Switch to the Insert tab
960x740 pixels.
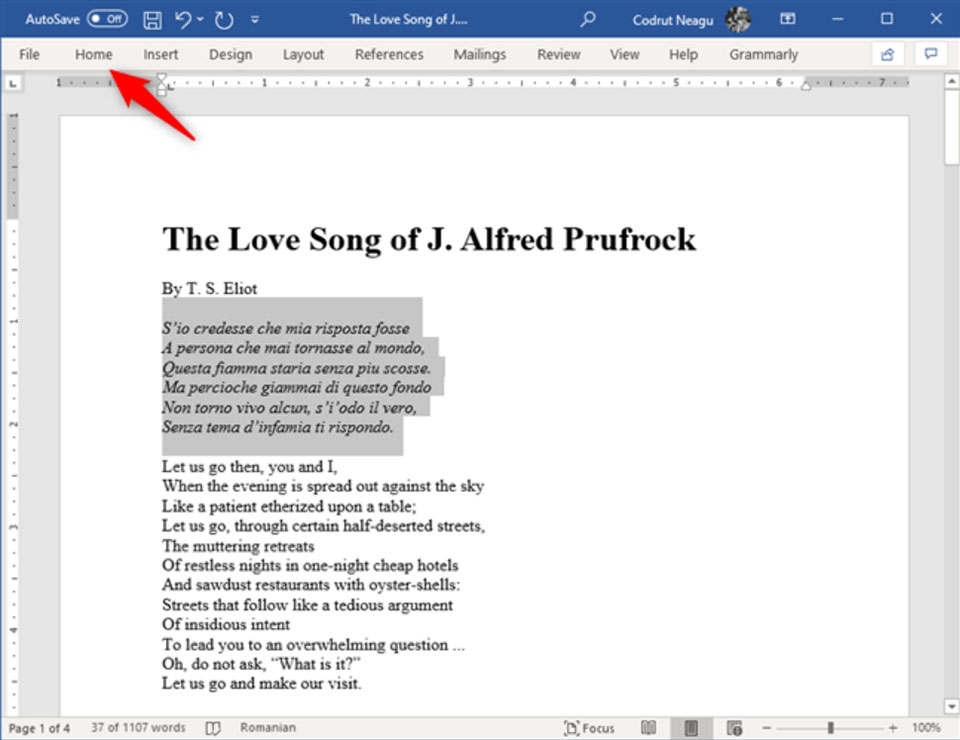(160, 54)
